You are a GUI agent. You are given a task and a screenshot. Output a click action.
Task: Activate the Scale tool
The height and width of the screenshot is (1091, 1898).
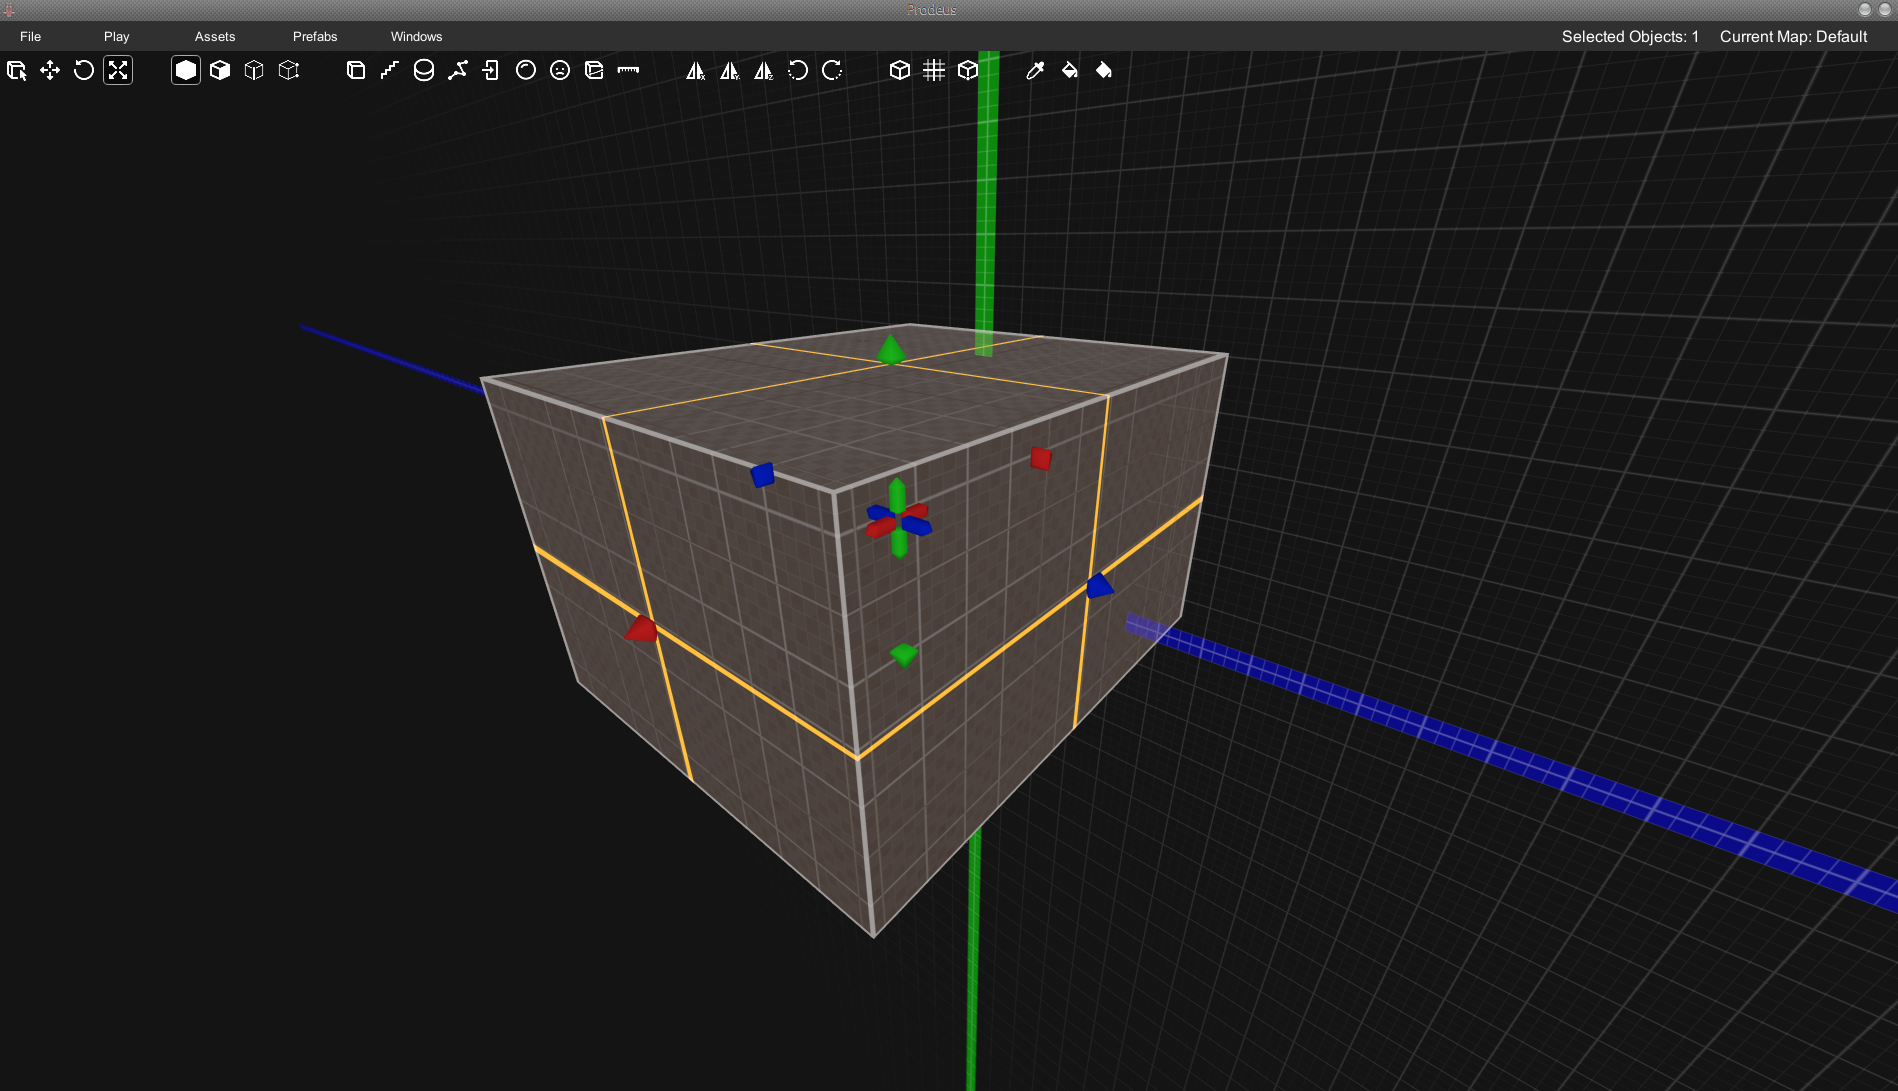pos(118,71)
